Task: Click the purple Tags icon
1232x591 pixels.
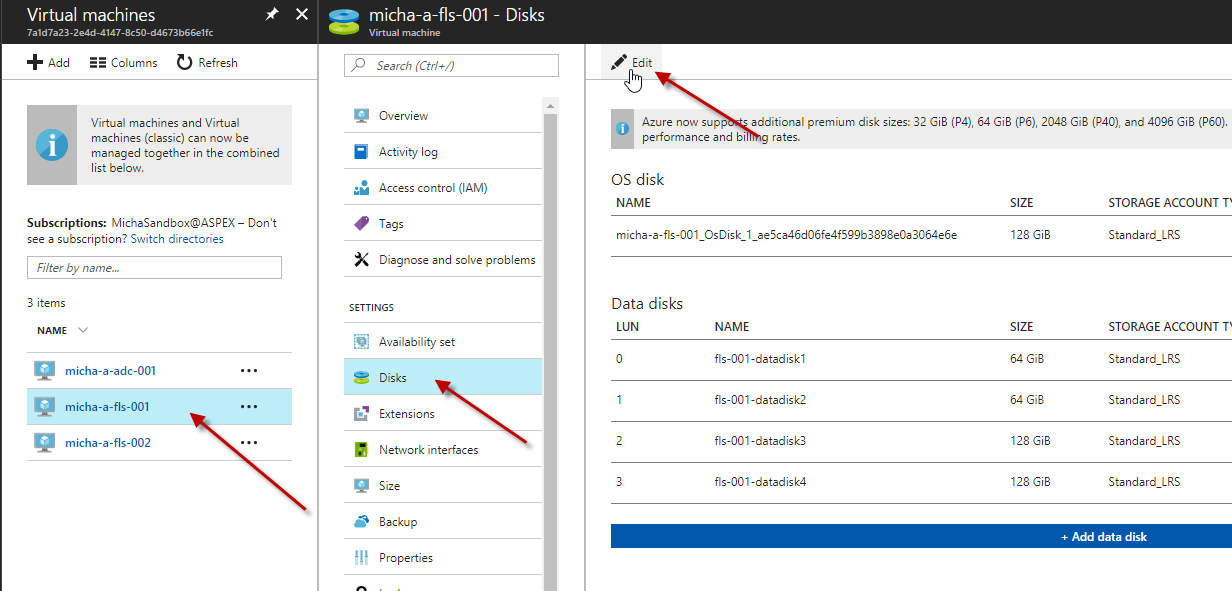Action: [x=362, y=224]
